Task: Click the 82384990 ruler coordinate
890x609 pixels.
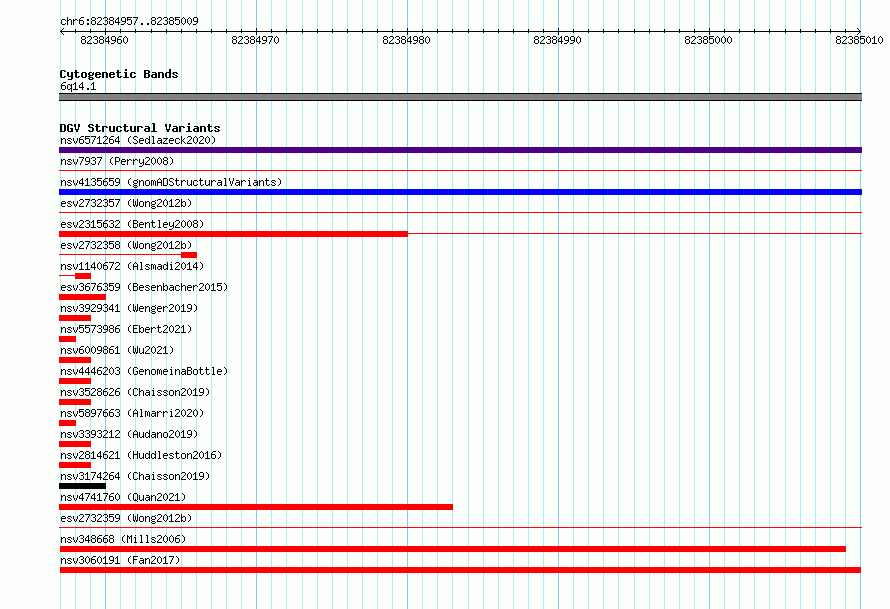Action: tap(557, 40)
